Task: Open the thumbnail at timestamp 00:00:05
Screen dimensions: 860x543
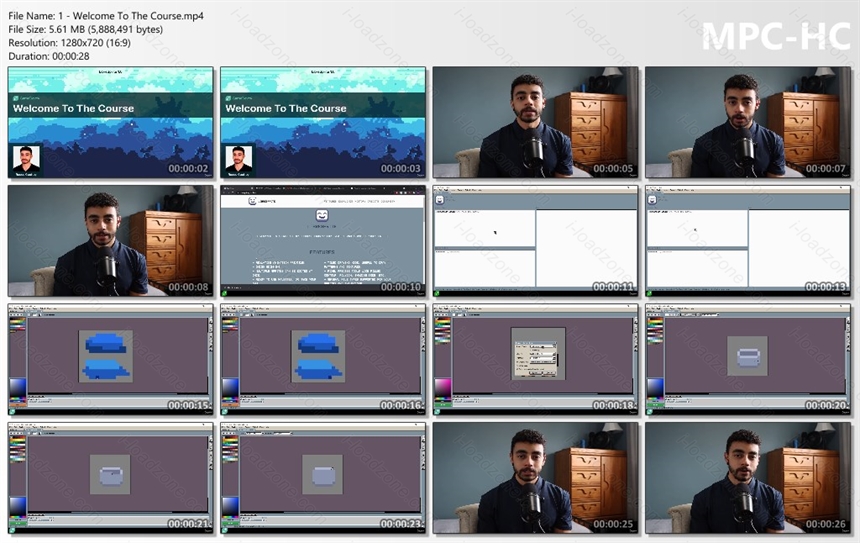Action: [535, 122]
